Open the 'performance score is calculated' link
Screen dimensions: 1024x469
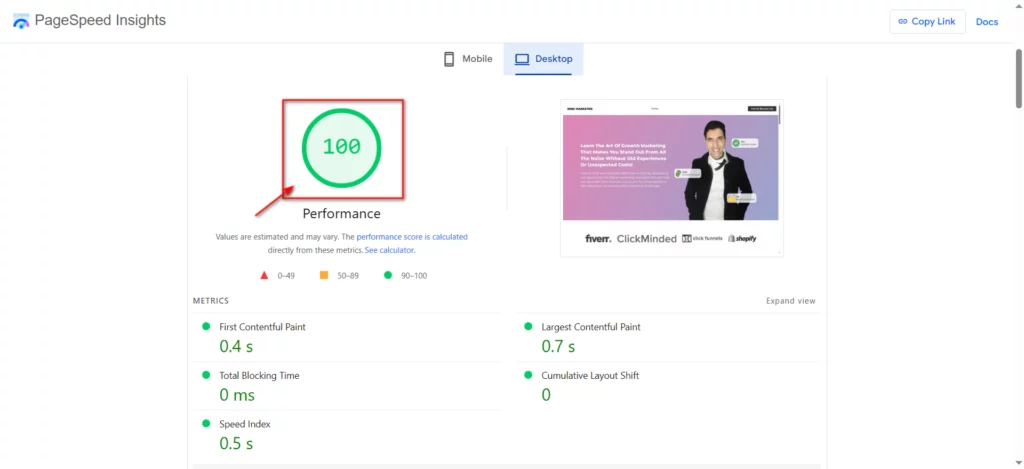point(412,237)
